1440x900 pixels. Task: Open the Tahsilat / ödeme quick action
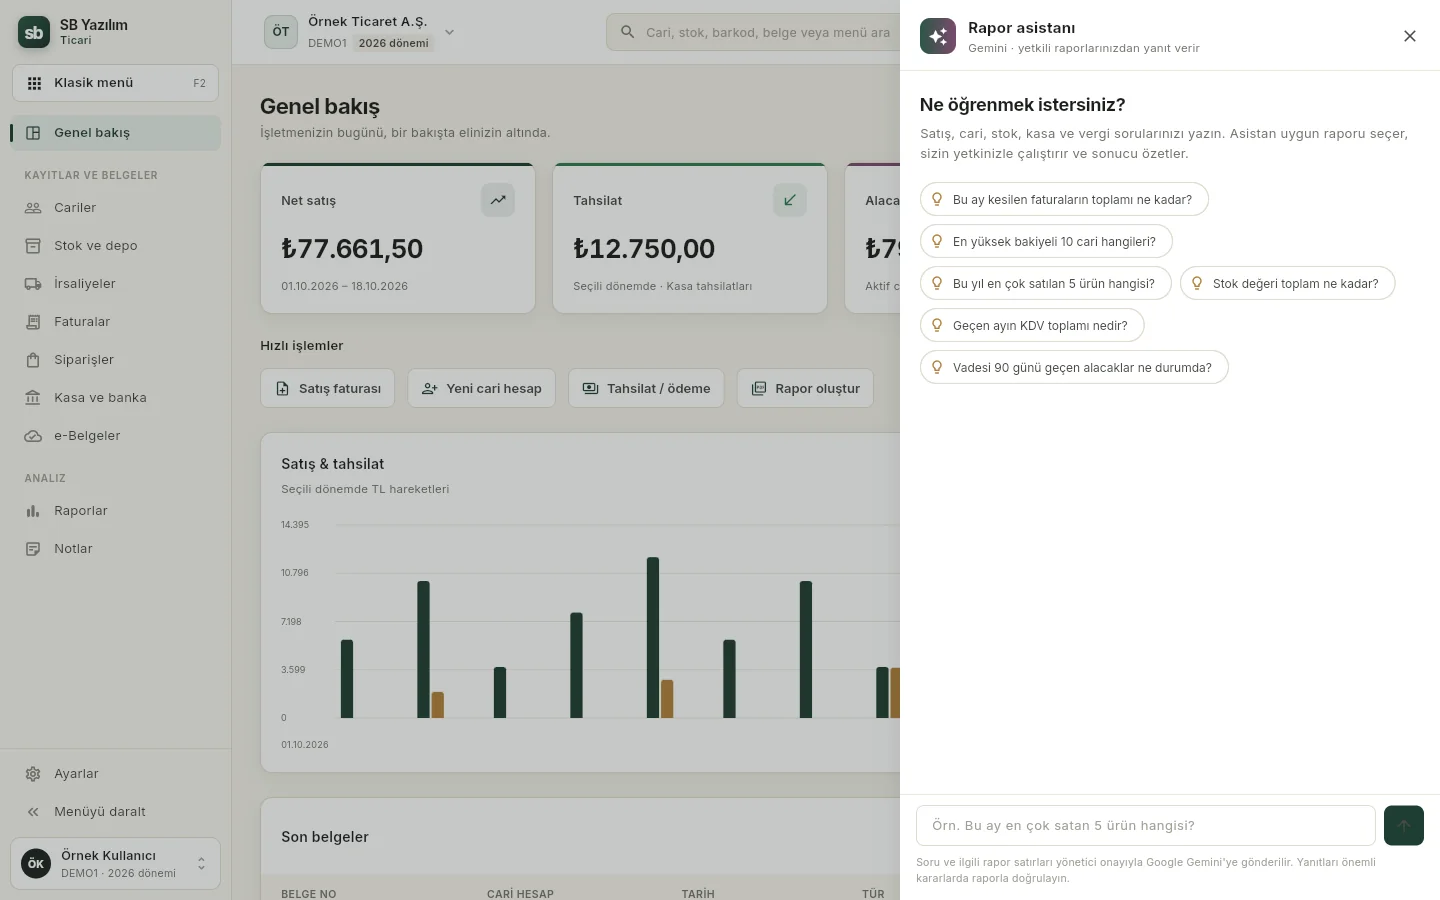[646, 388]
